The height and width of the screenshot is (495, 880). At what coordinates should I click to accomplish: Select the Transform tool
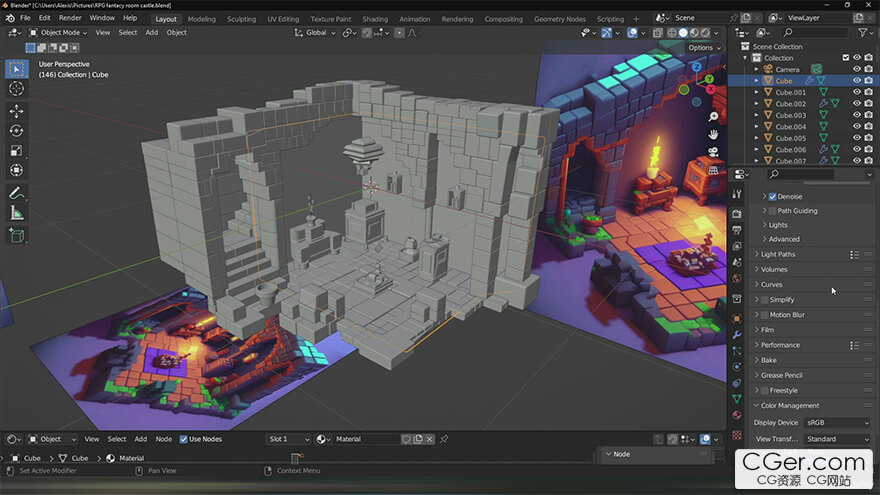pos(16,170)
